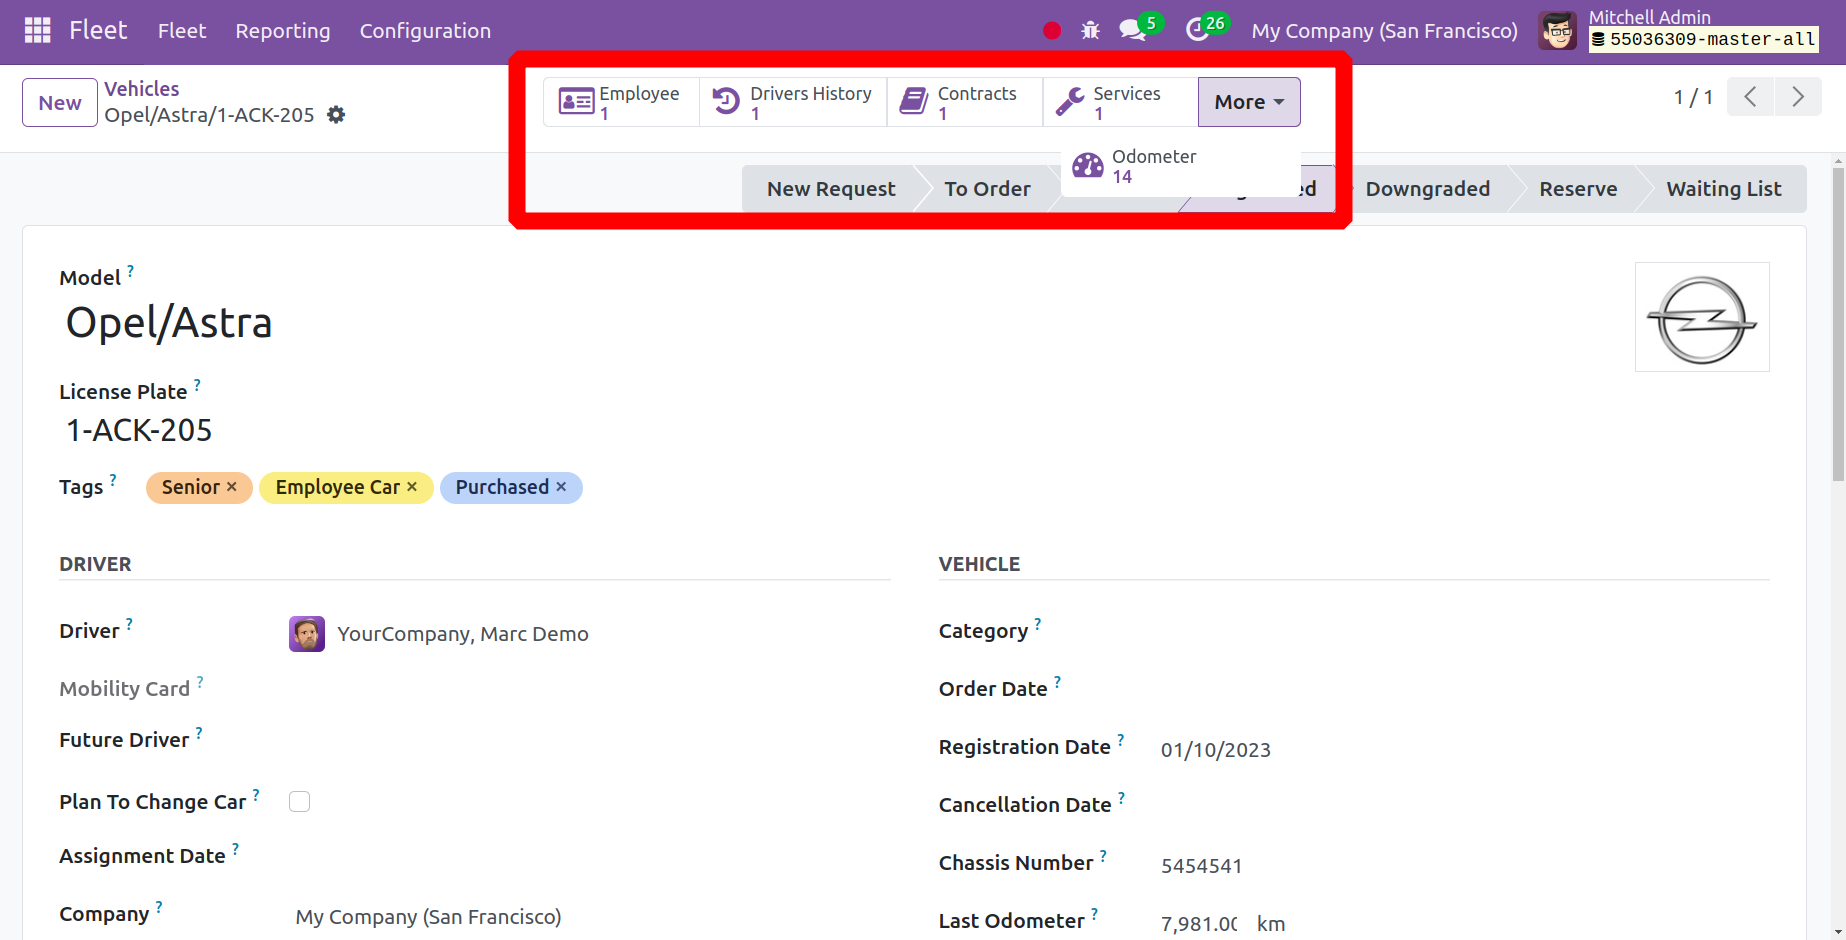Viewport: 1846px width, 940px height.
Task: Create a New vehicle record
Action: pyautogui.click(x=60, y=102)
